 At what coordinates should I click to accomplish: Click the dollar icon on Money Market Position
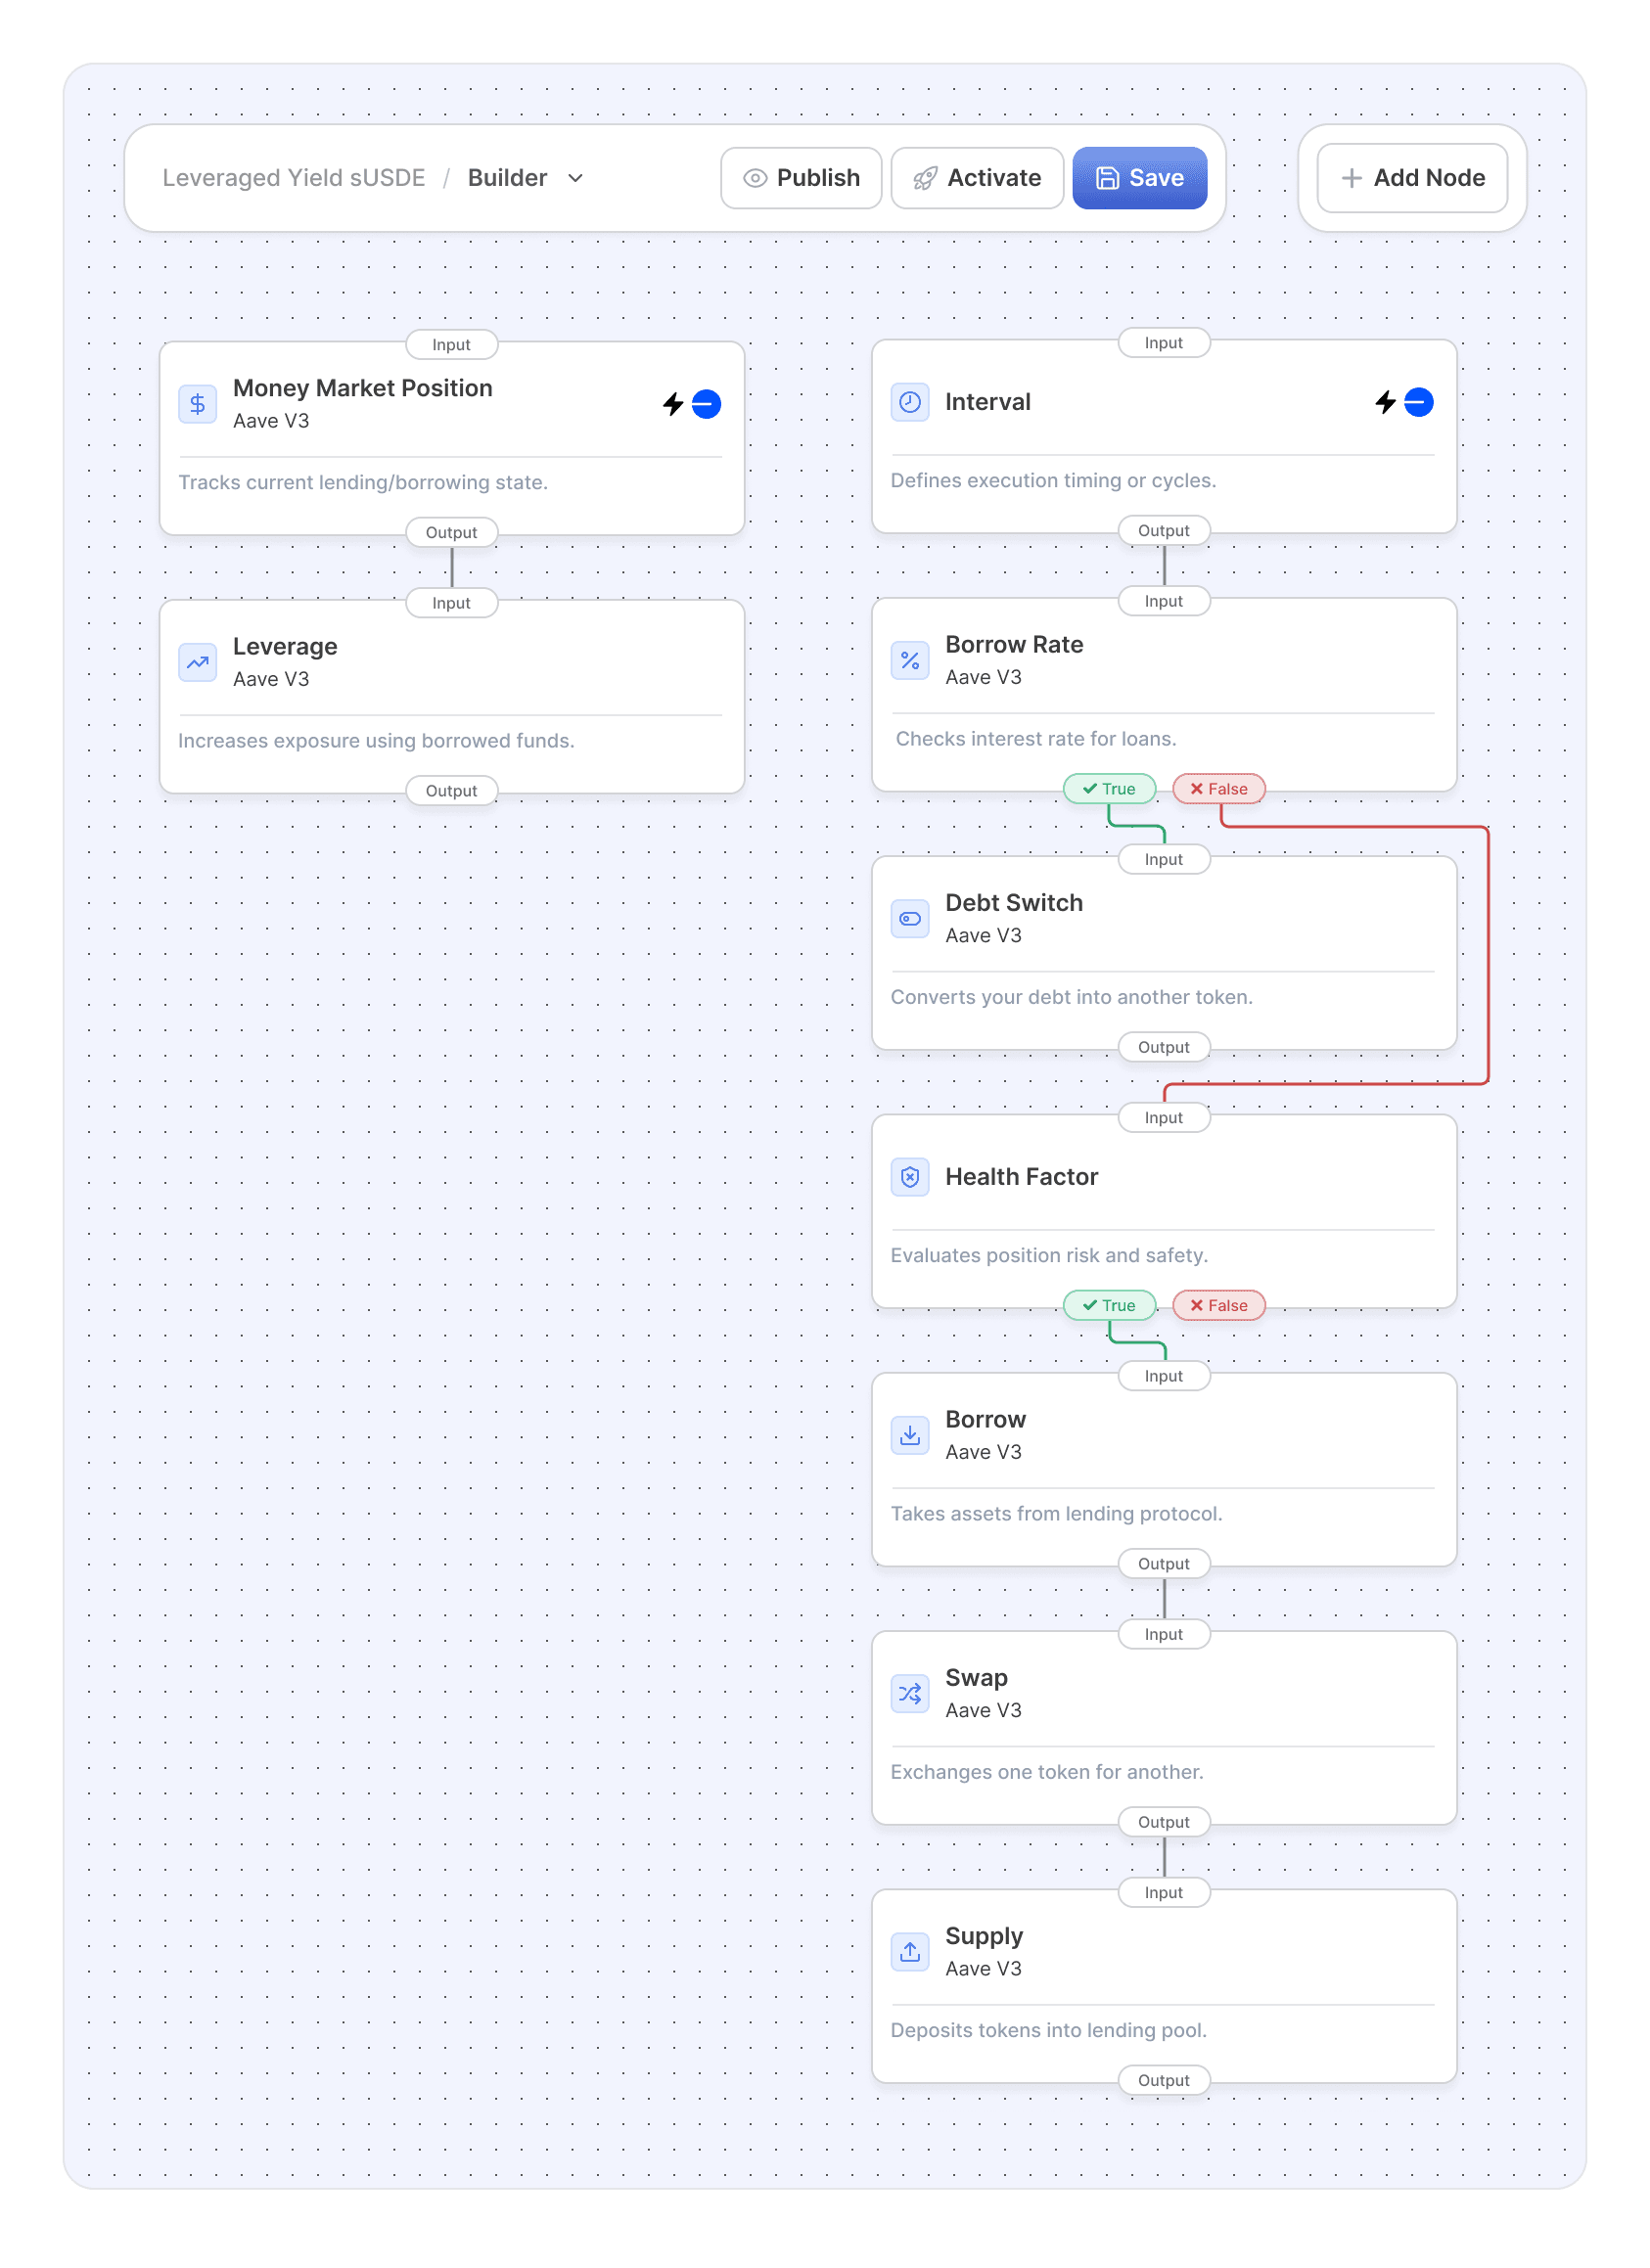198,404
